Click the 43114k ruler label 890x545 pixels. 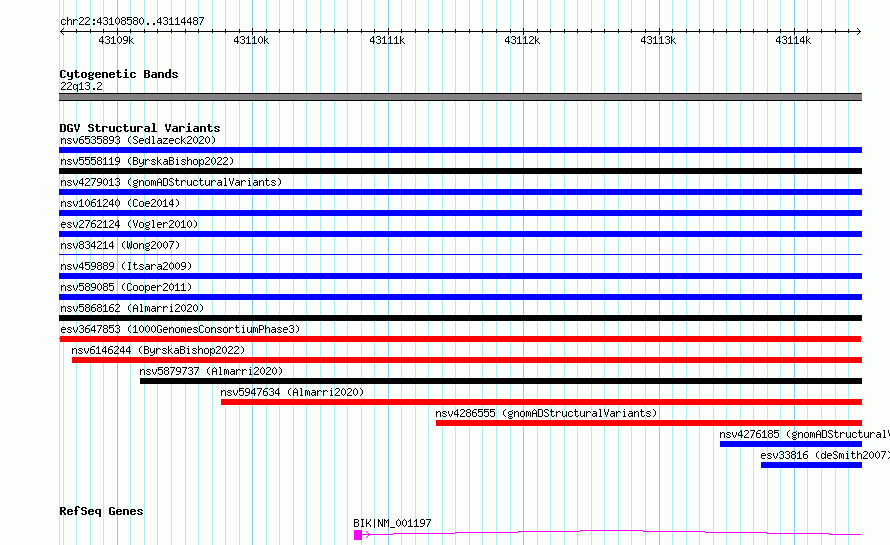tap(794, 40)
